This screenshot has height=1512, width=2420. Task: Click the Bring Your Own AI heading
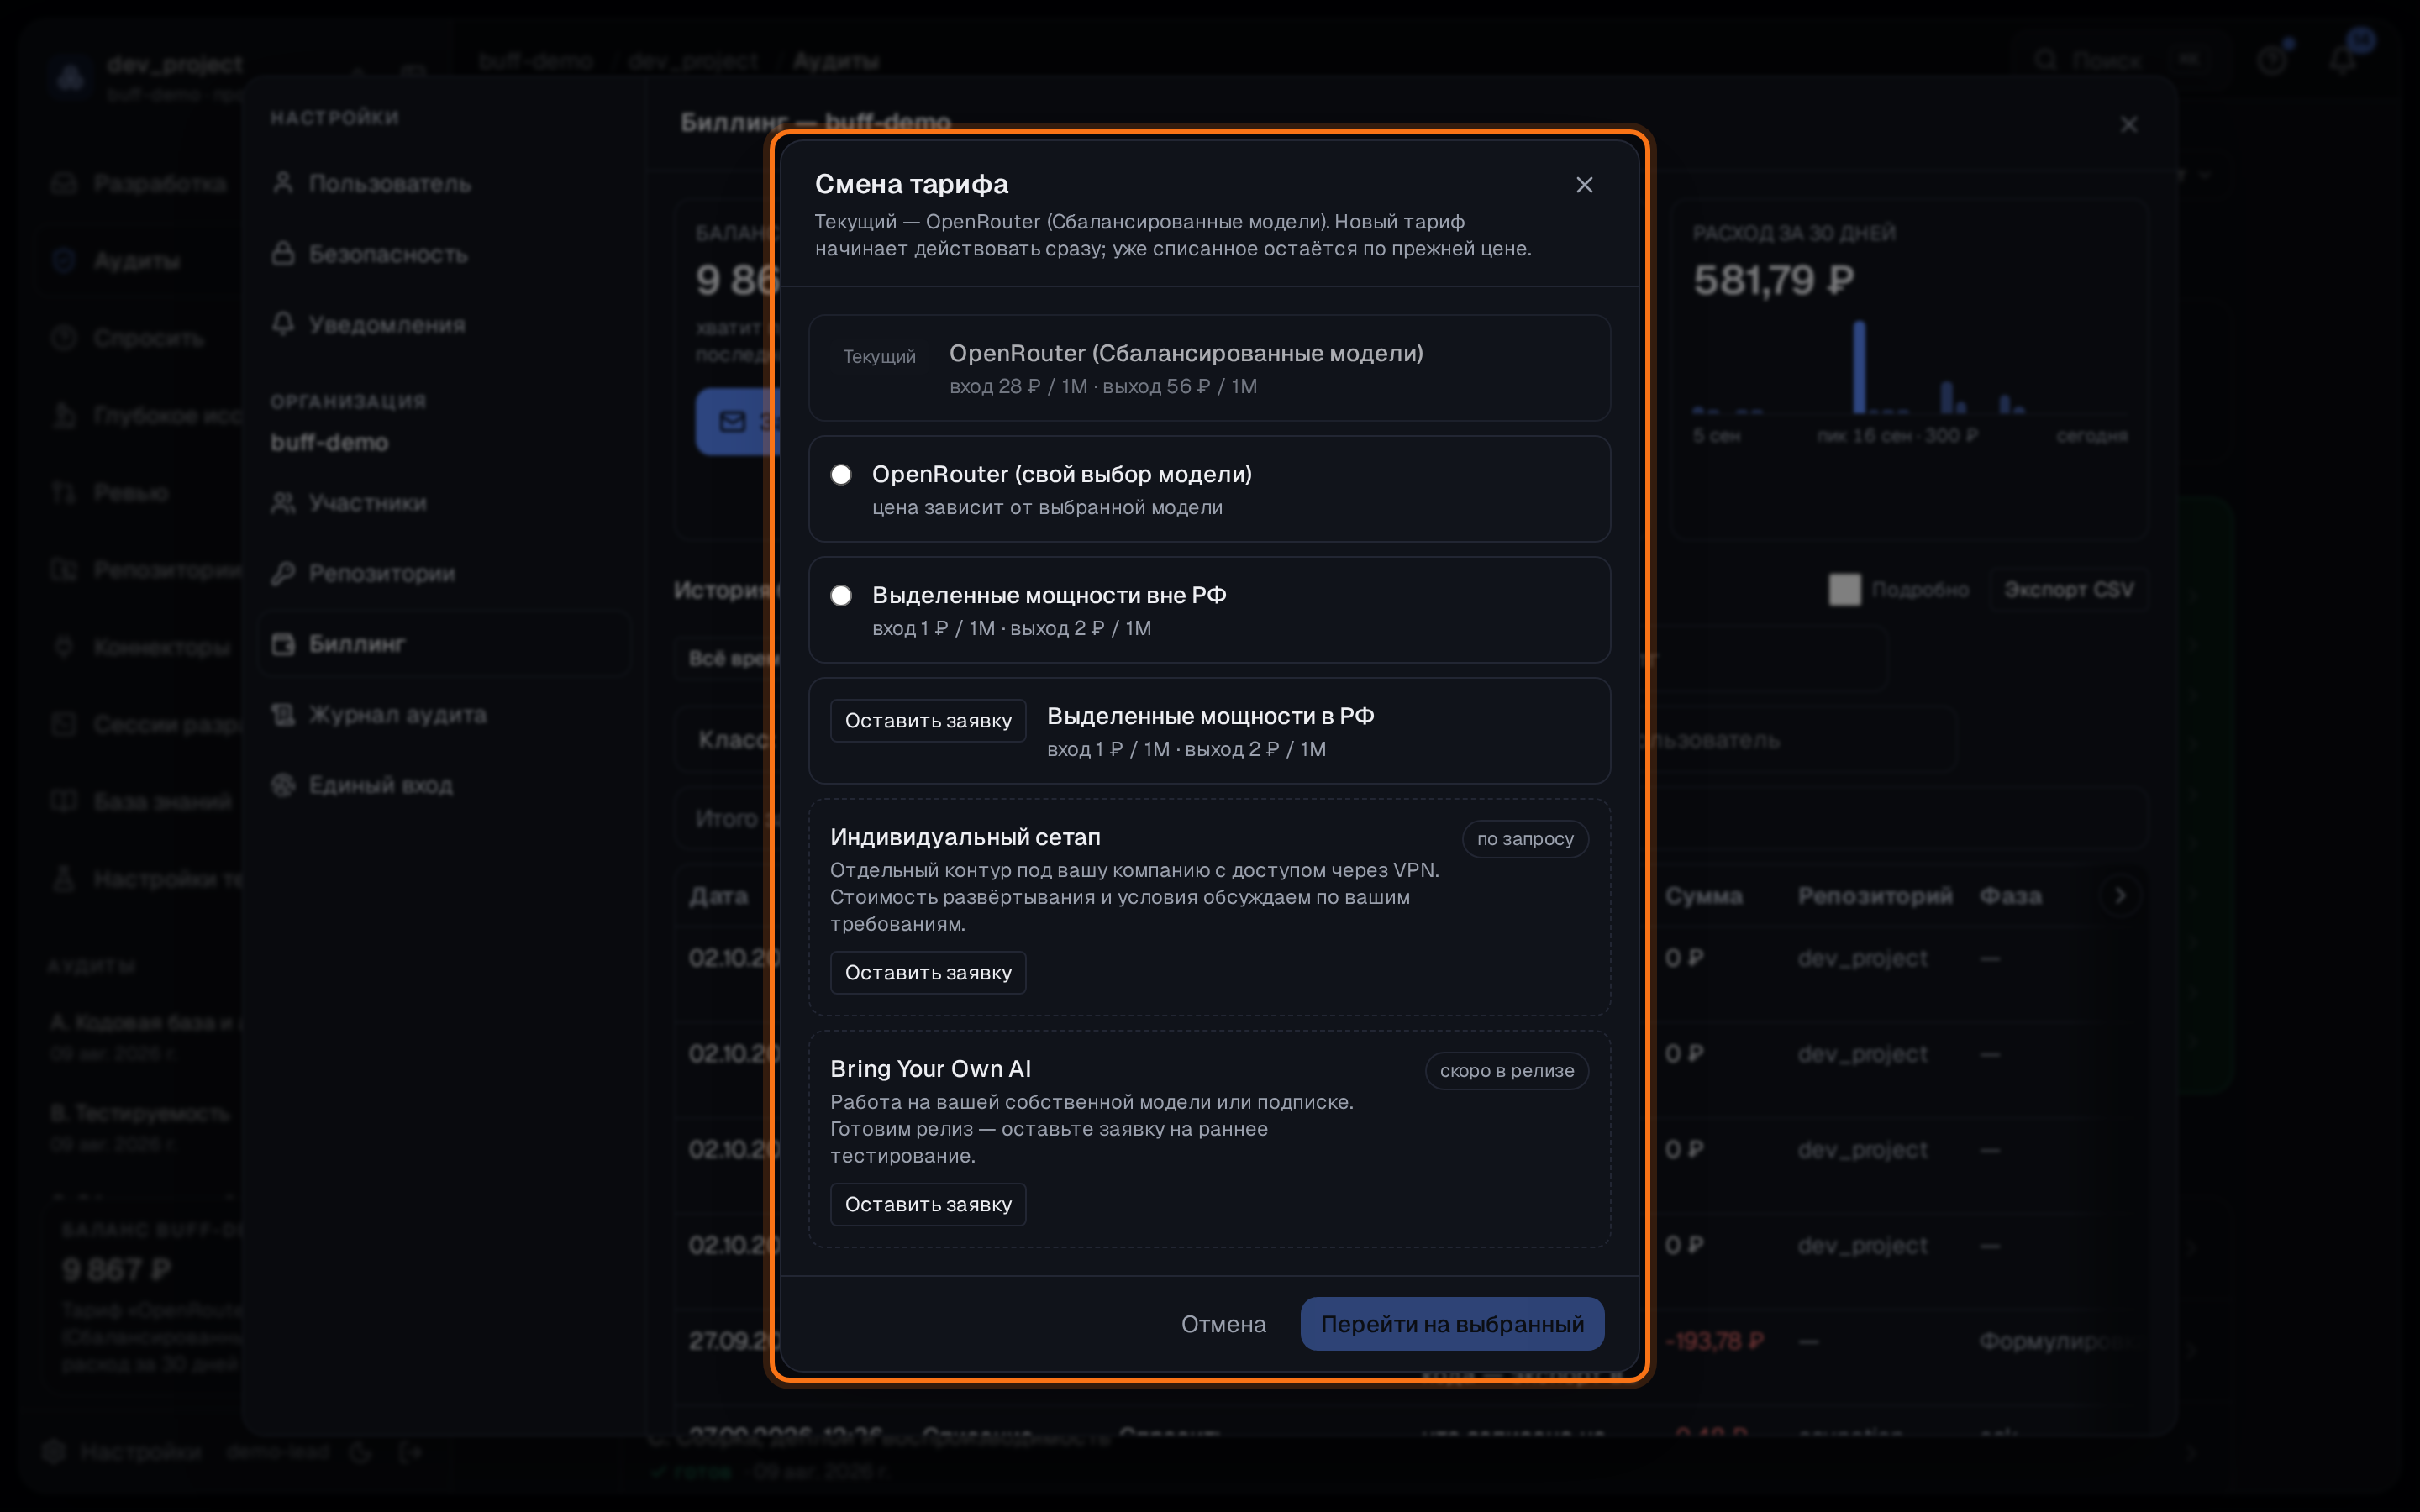click(930, 1069)
